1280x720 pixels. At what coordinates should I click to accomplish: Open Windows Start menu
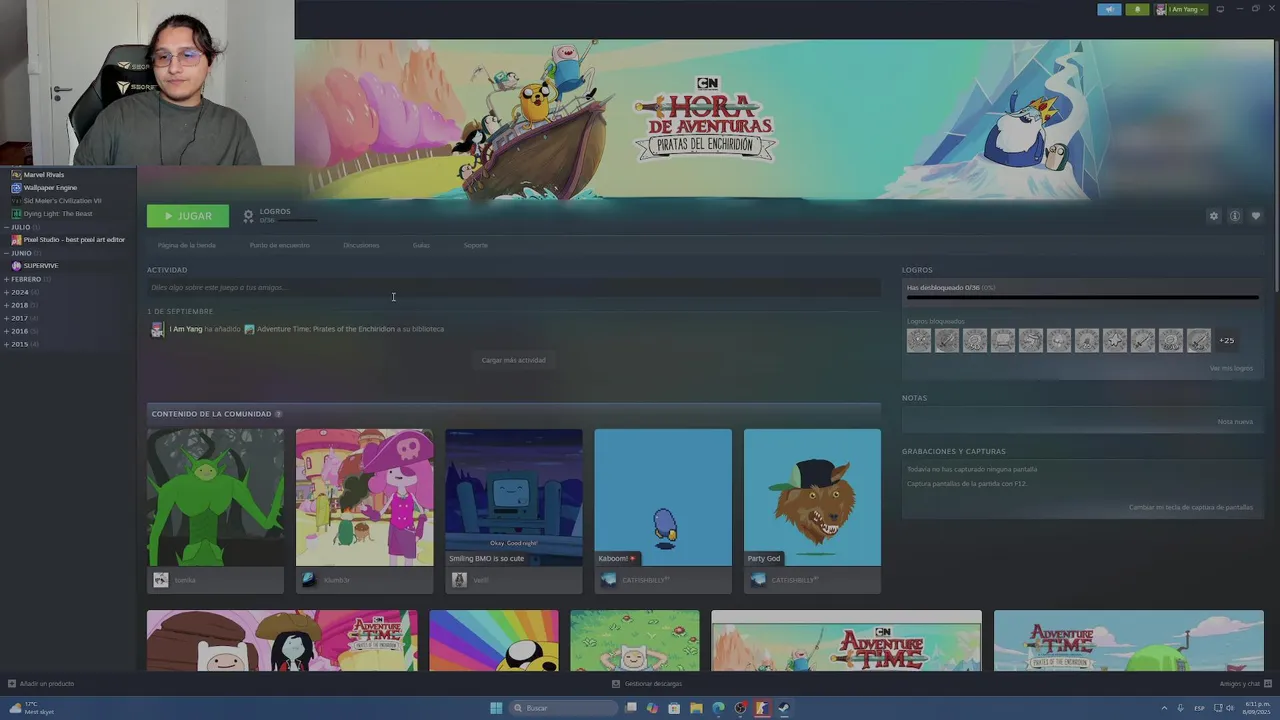click(x=496, y=708)
